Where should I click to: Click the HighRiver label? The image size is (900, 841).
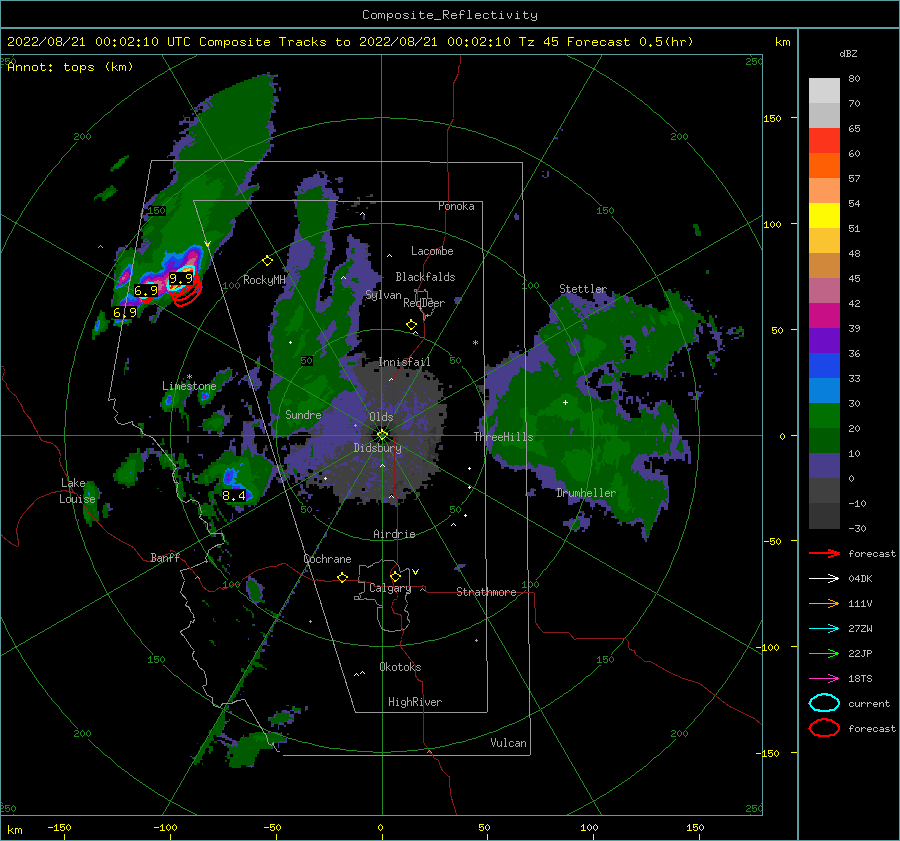coord(415,702)
